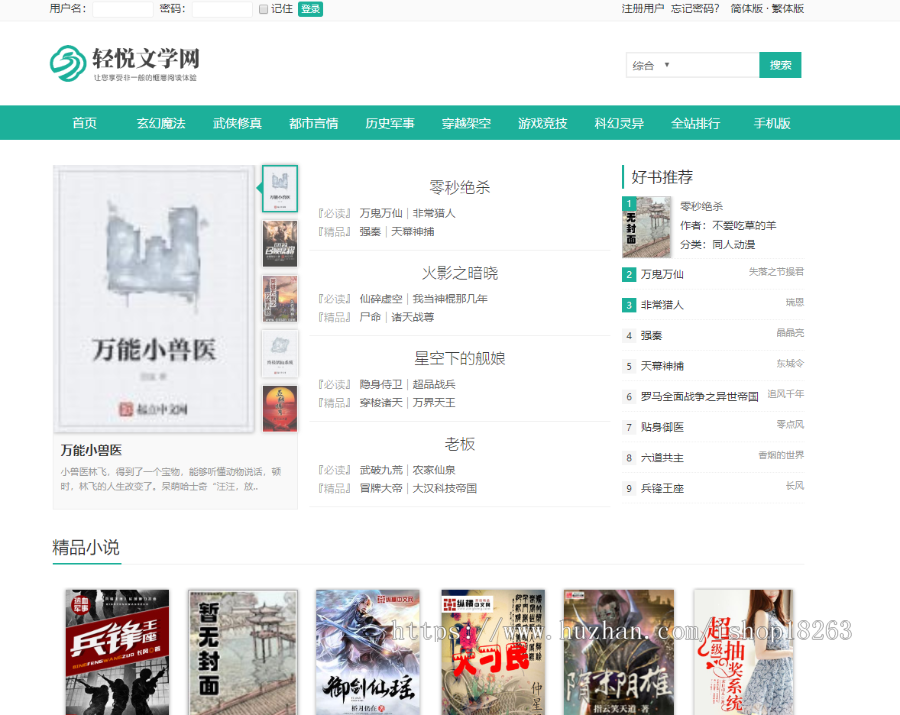Click the 轻悦文学网 site logo
The image size is (900, 715).
(124, 63)
